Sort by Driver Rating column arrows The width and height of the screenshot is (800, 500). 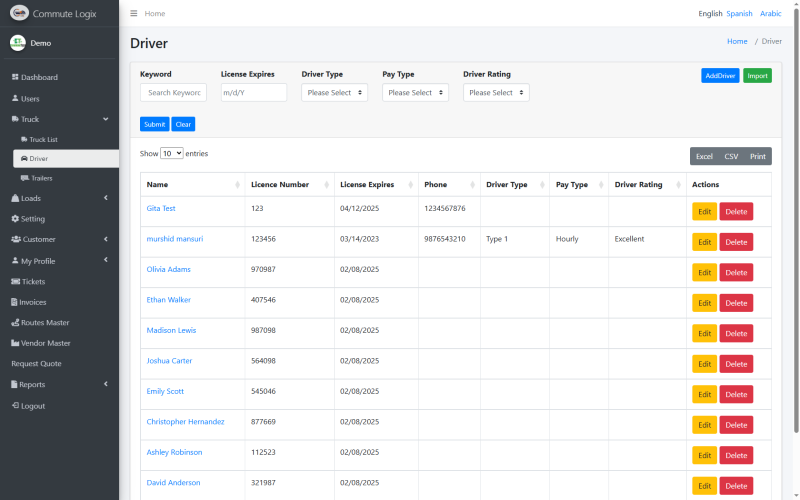coord(678,185)
